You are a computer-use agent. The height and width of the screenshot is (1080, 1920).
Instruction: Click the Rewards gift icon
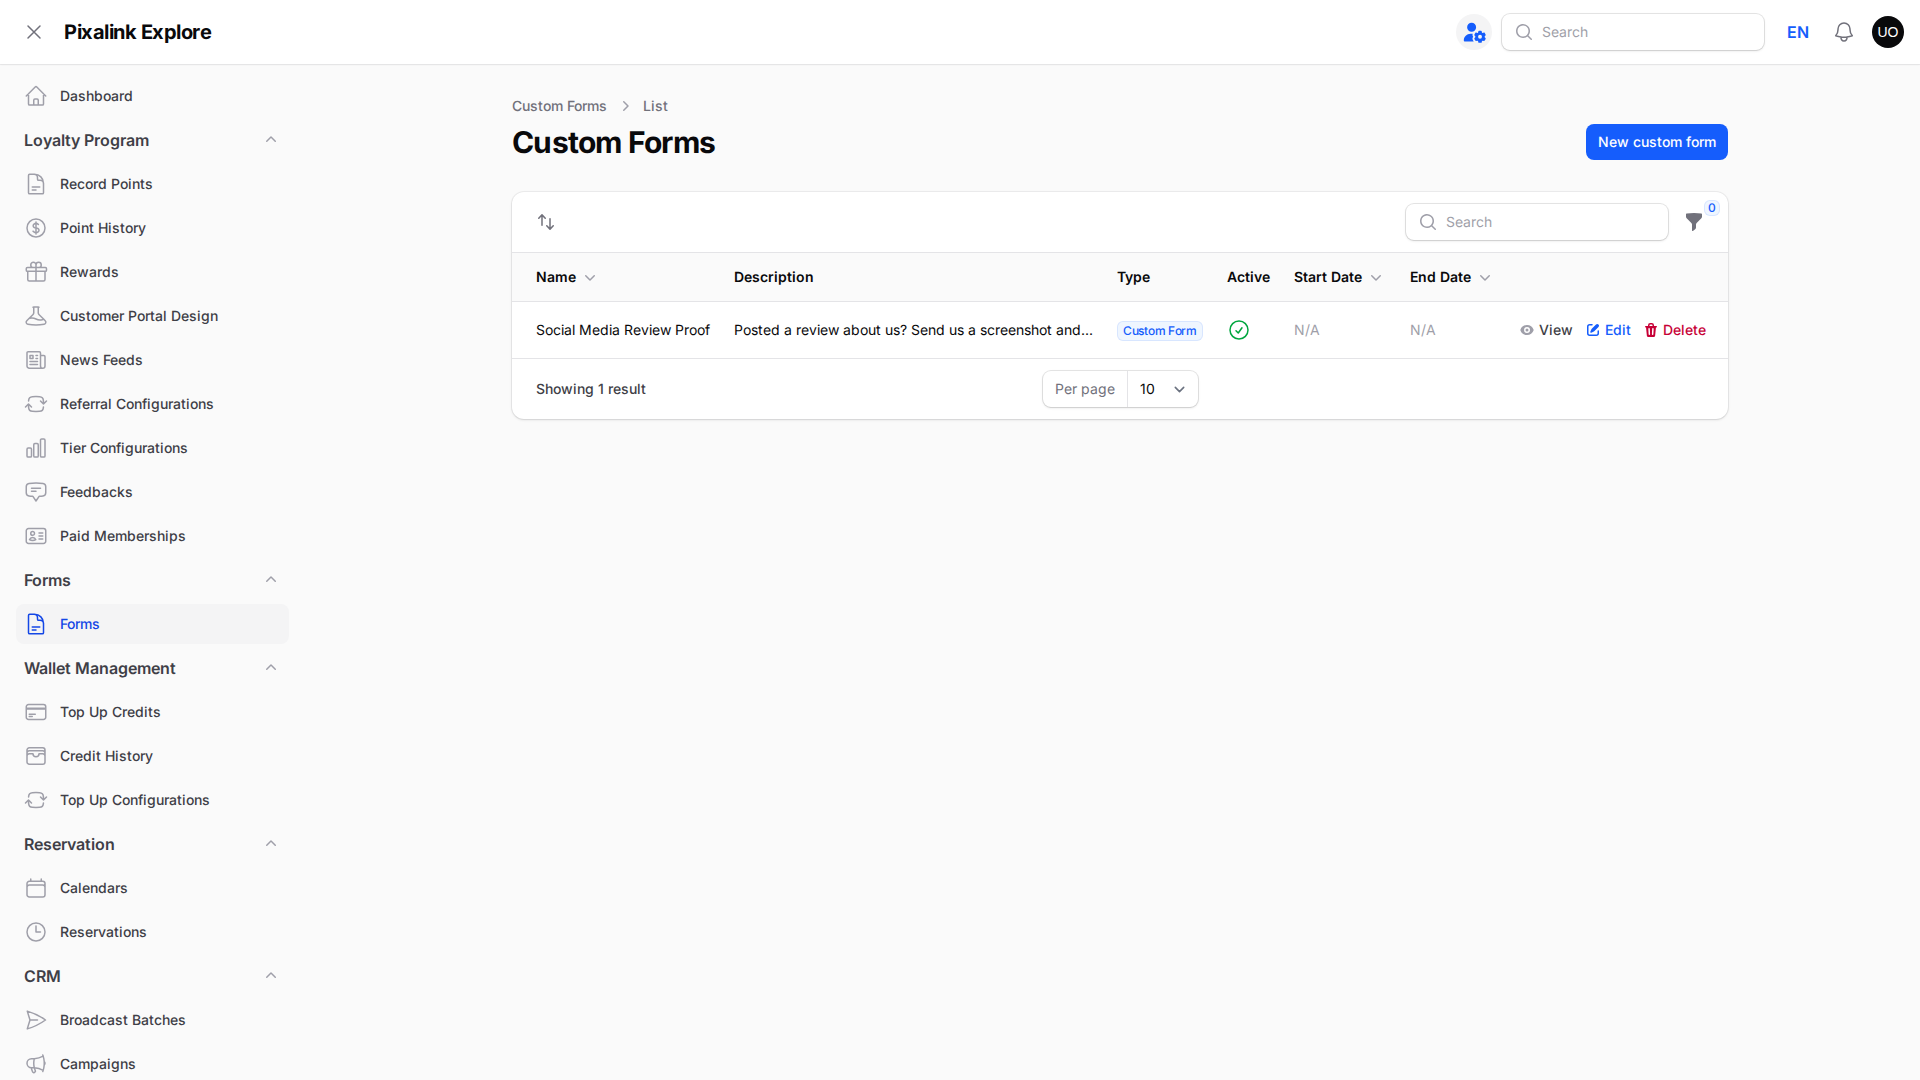tap(36, 272)
